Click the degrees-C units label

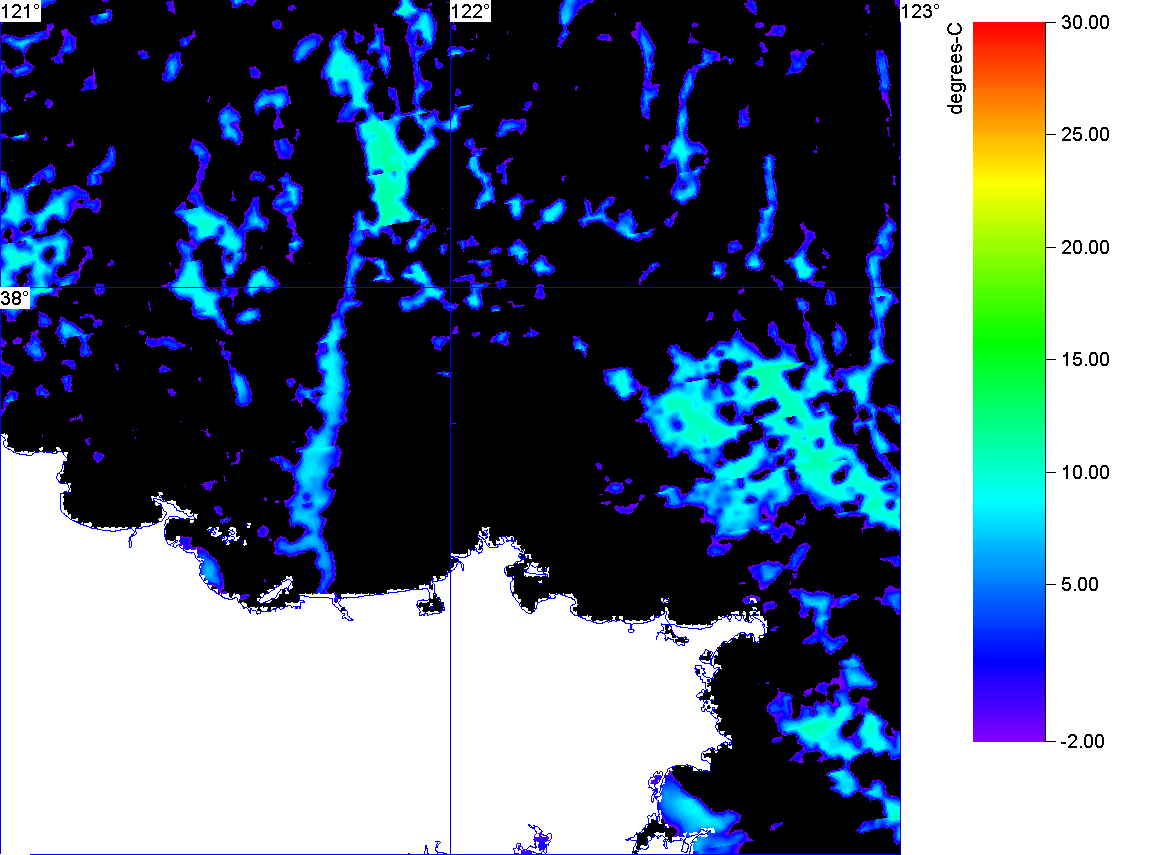955,68
